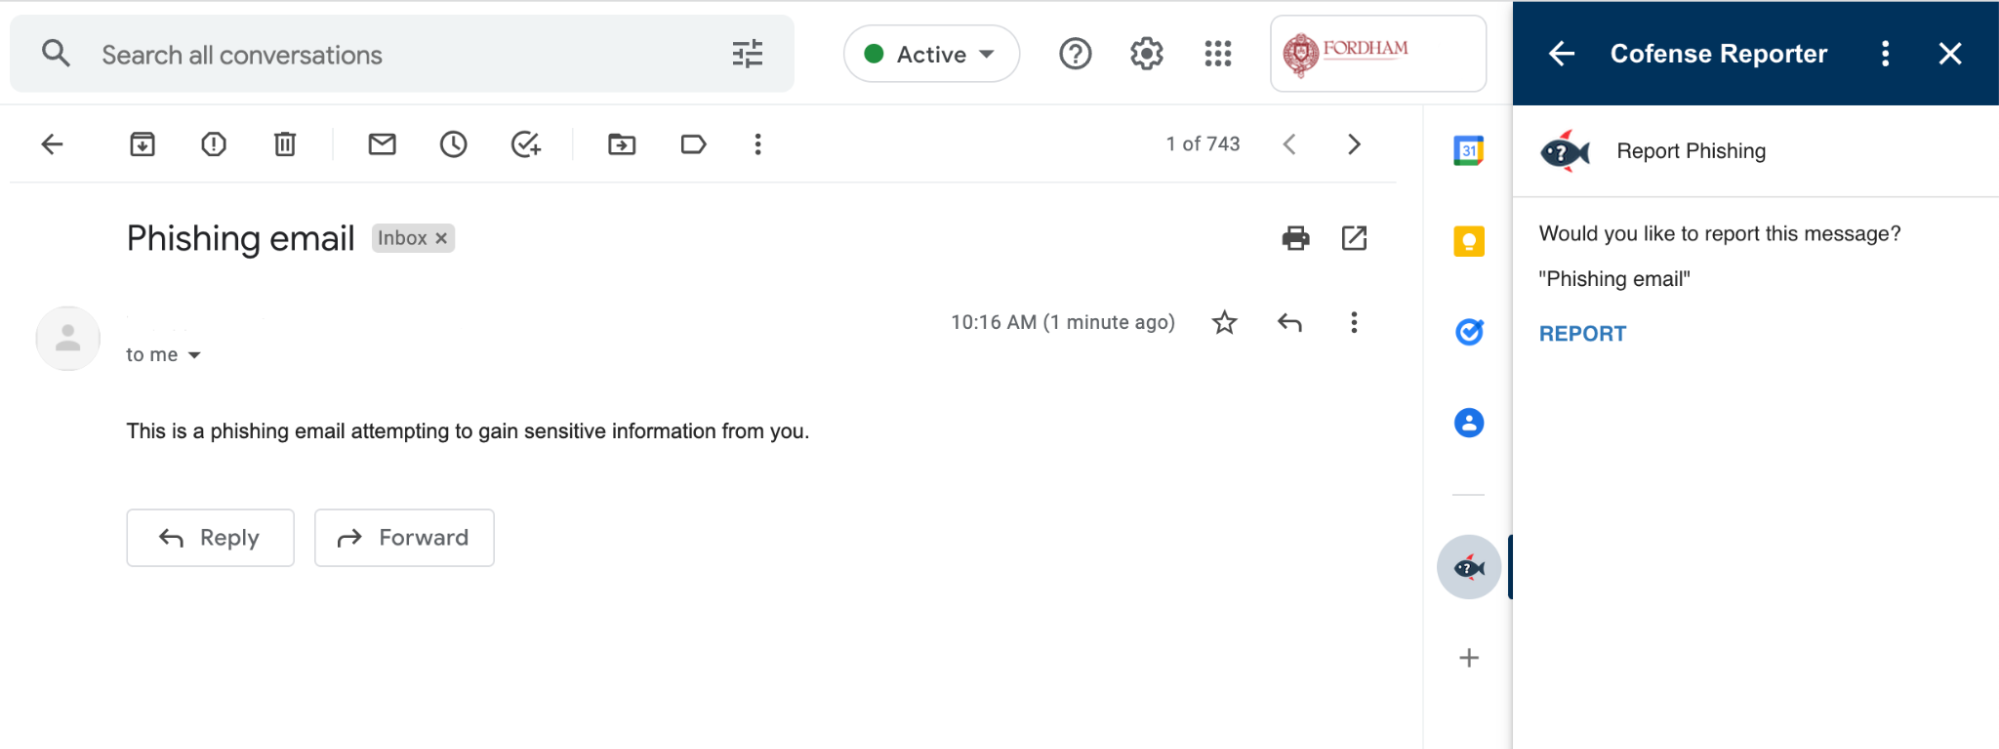
Task: Open Gmail settings gear
Action: [1146, 53]
